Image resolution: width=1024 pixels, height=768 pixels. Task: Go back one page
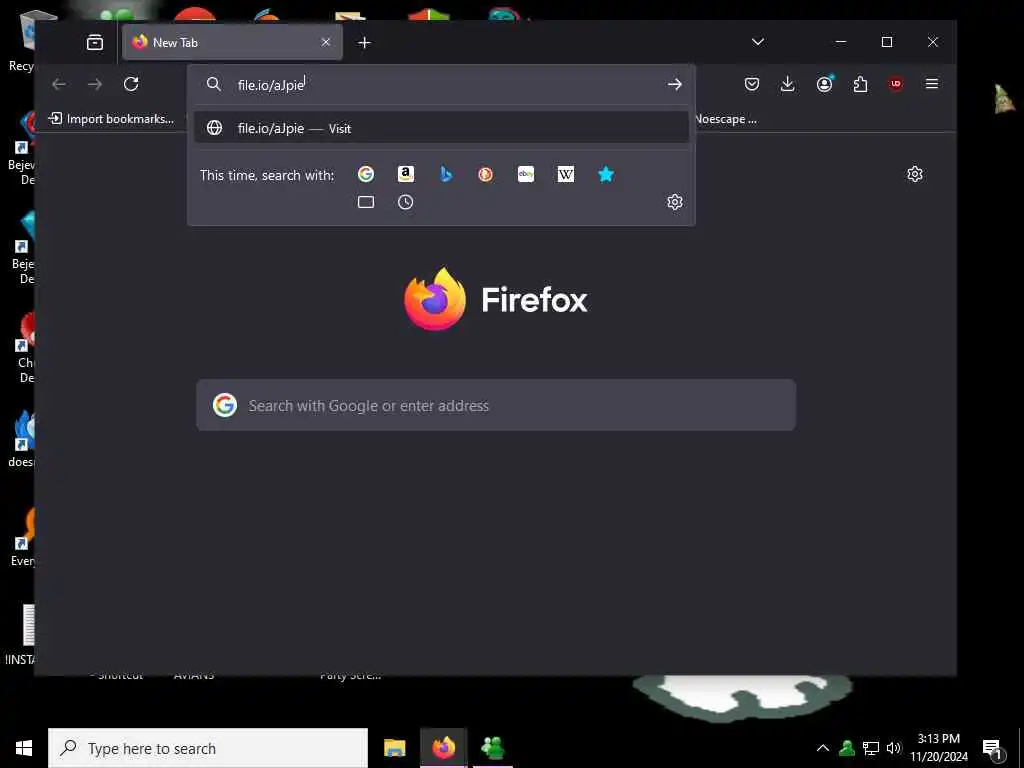tap(59, 84)
